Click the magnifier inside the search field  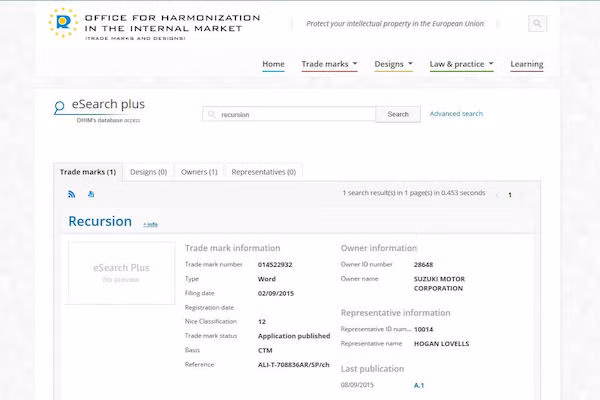pyautogui.click(x=212, y=115)
